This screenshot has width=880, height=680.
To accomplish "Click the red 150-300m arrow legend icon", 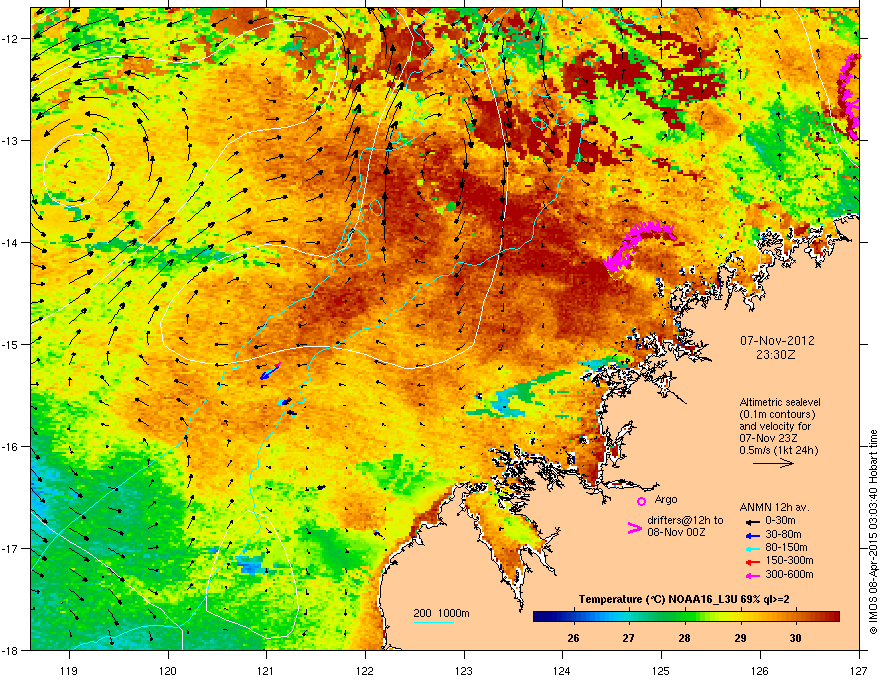I will (x=752, y=561).
